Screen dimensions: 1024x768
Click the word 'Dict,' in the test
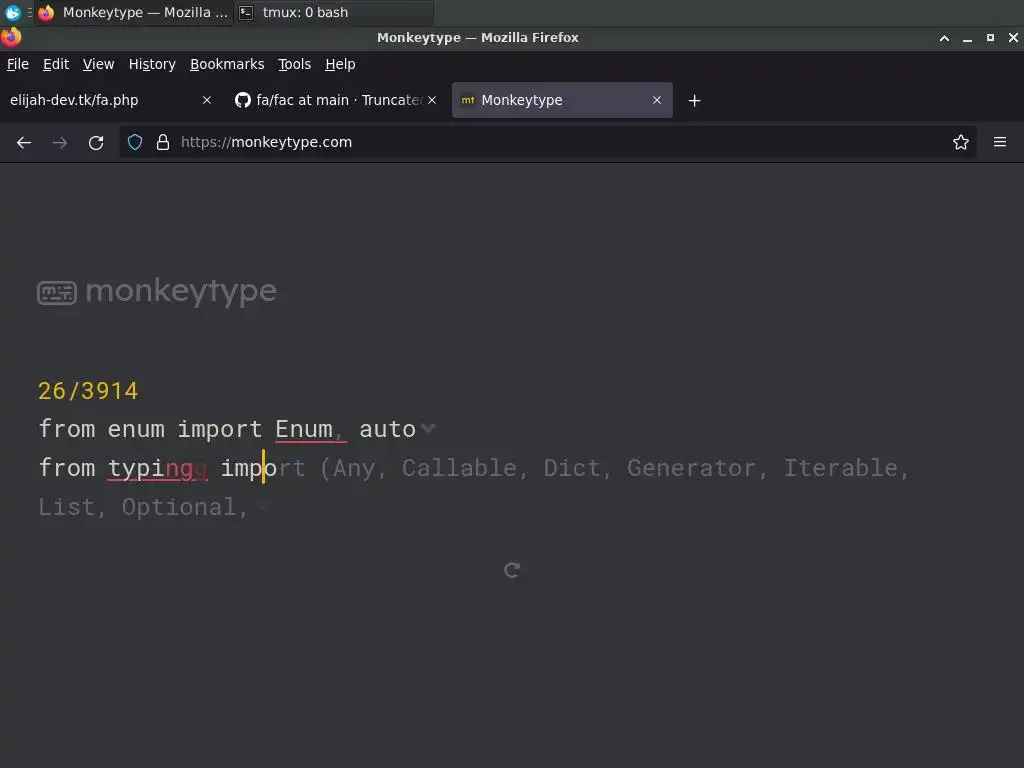(x=577, y=468)
